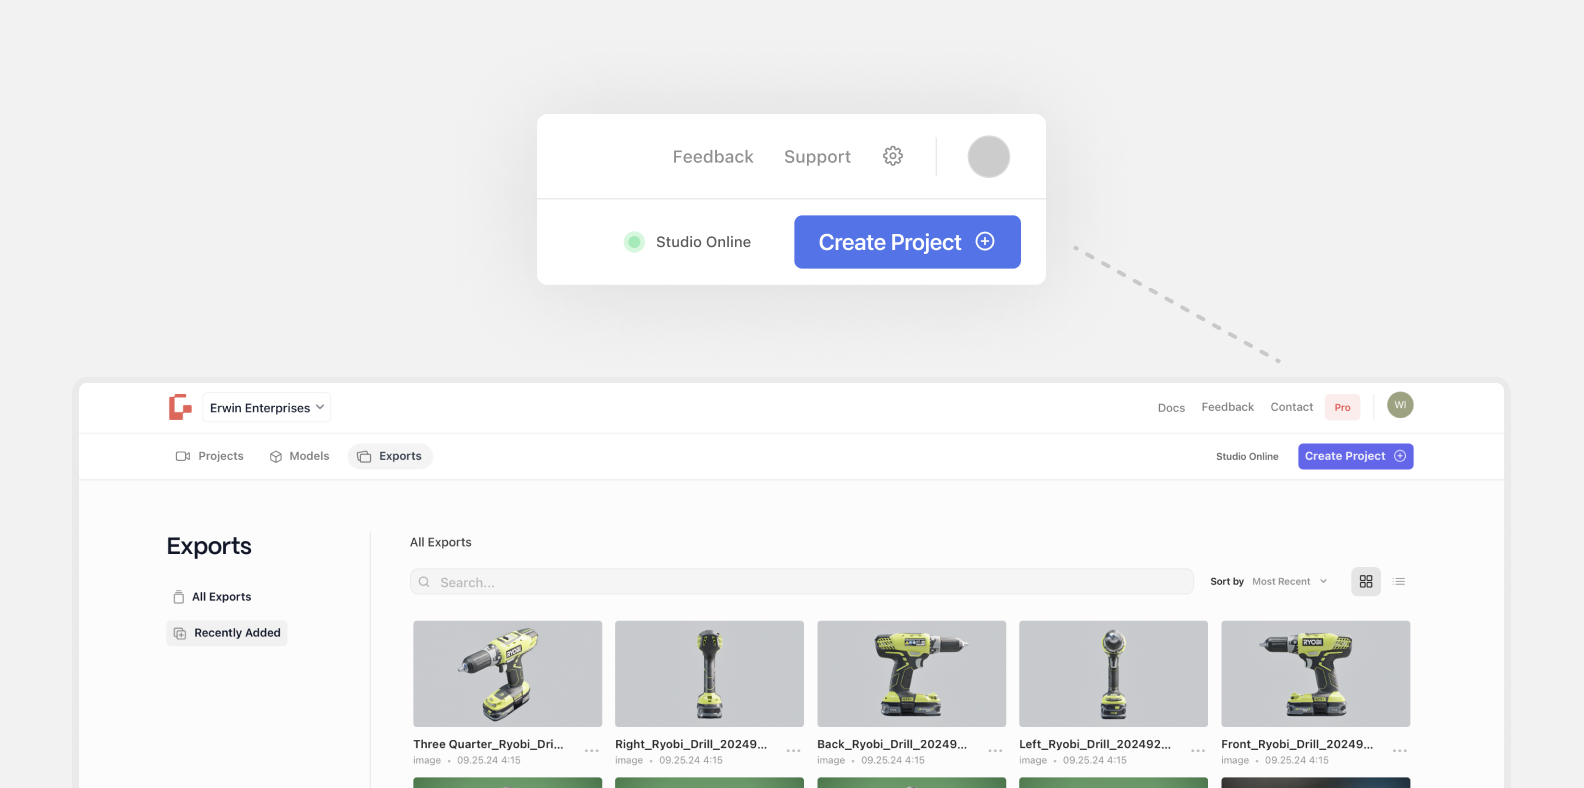Select Recently Added in the sidebar
The height and width of the screenshot is (788, 1584).
coord(227,633)
